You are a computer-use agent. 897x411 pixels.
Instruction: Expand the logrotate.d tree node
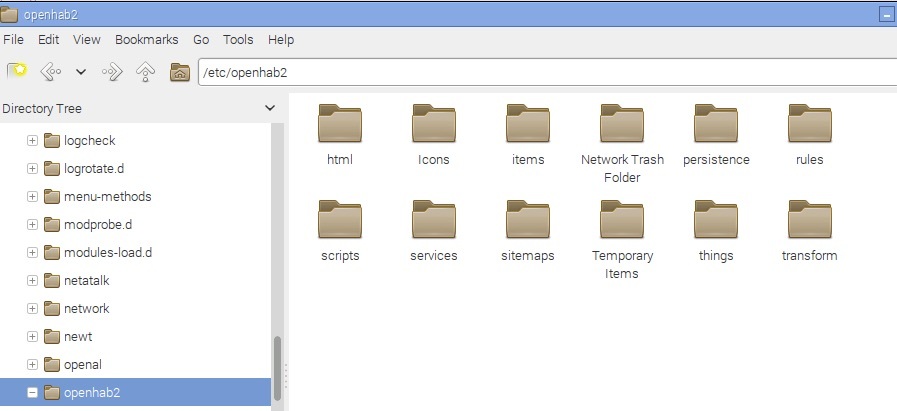[33, 168]
